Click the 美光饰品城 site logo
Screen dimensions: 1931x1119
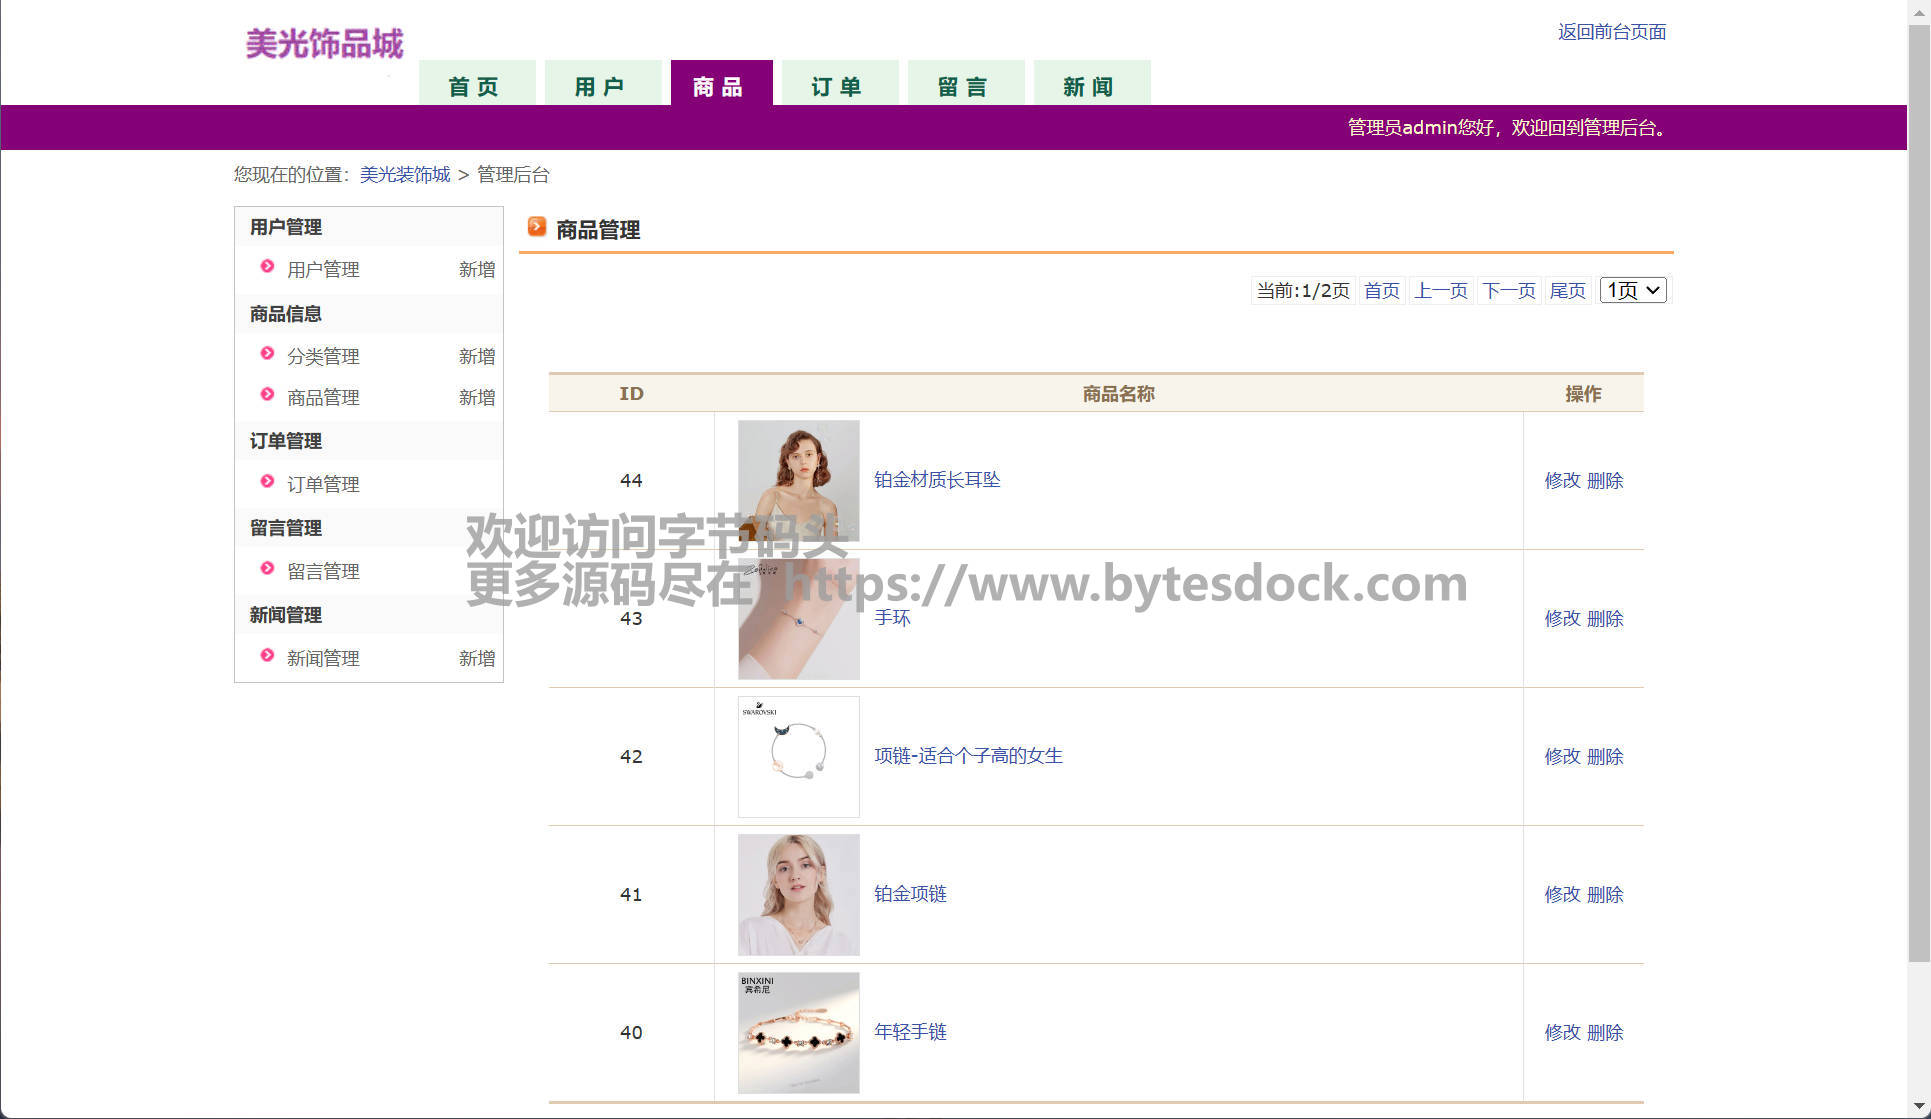tap(324, 44)
